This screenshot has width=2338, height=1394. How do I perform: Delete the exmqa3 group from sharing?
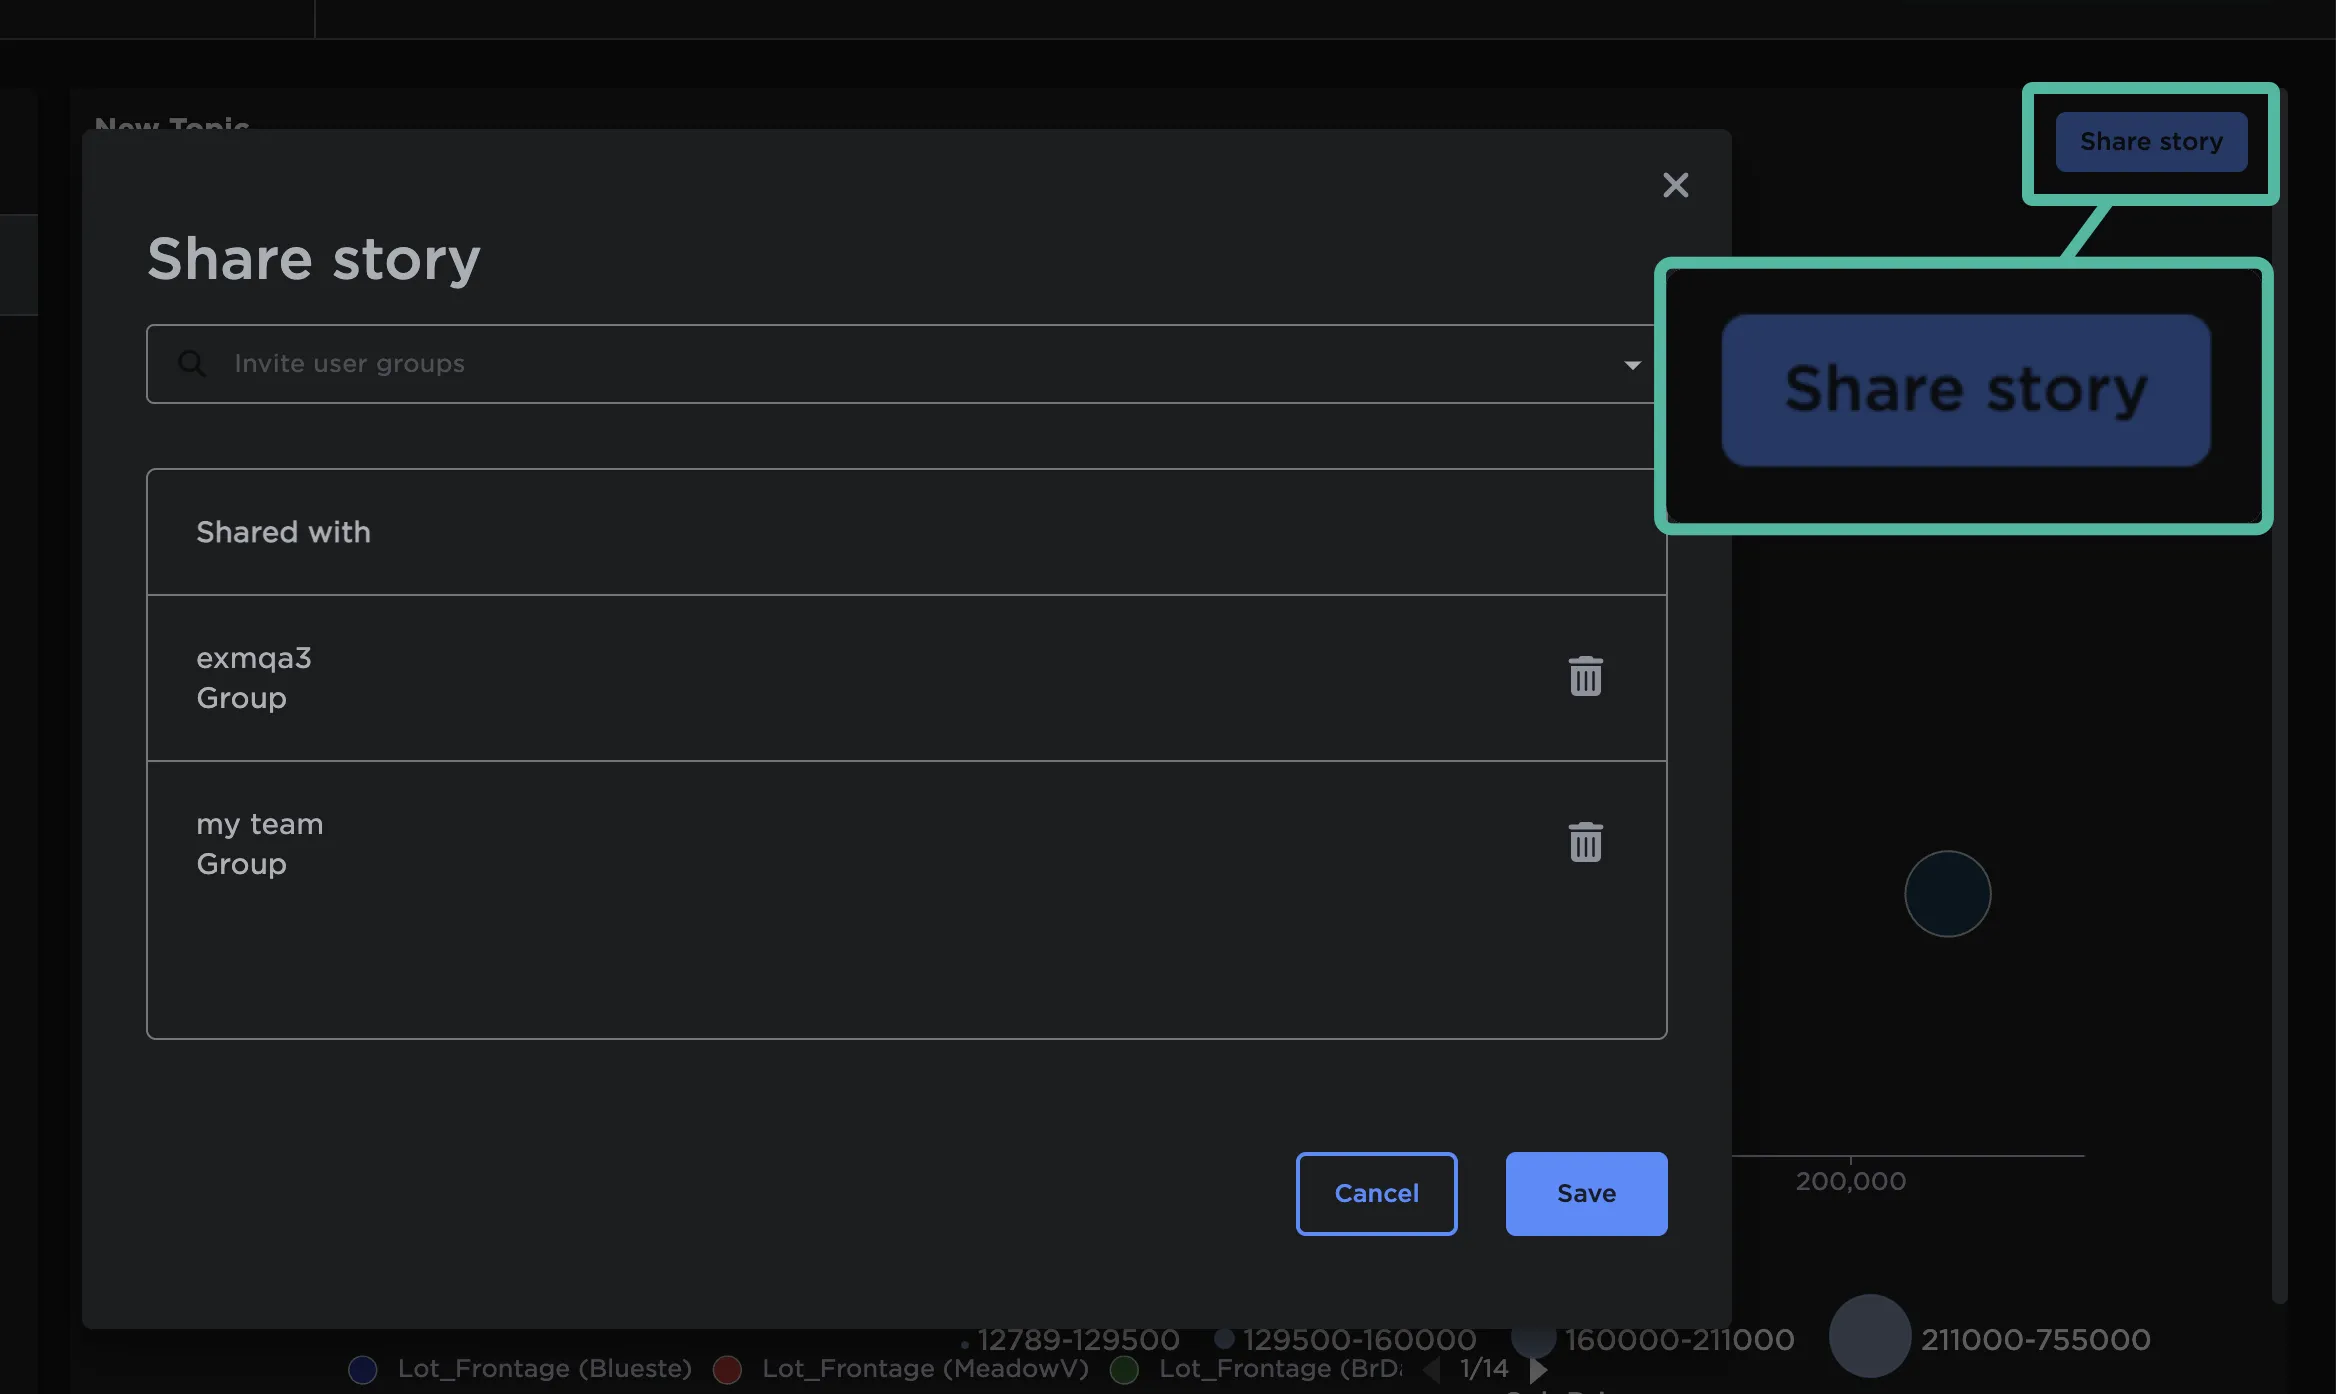1585,677
